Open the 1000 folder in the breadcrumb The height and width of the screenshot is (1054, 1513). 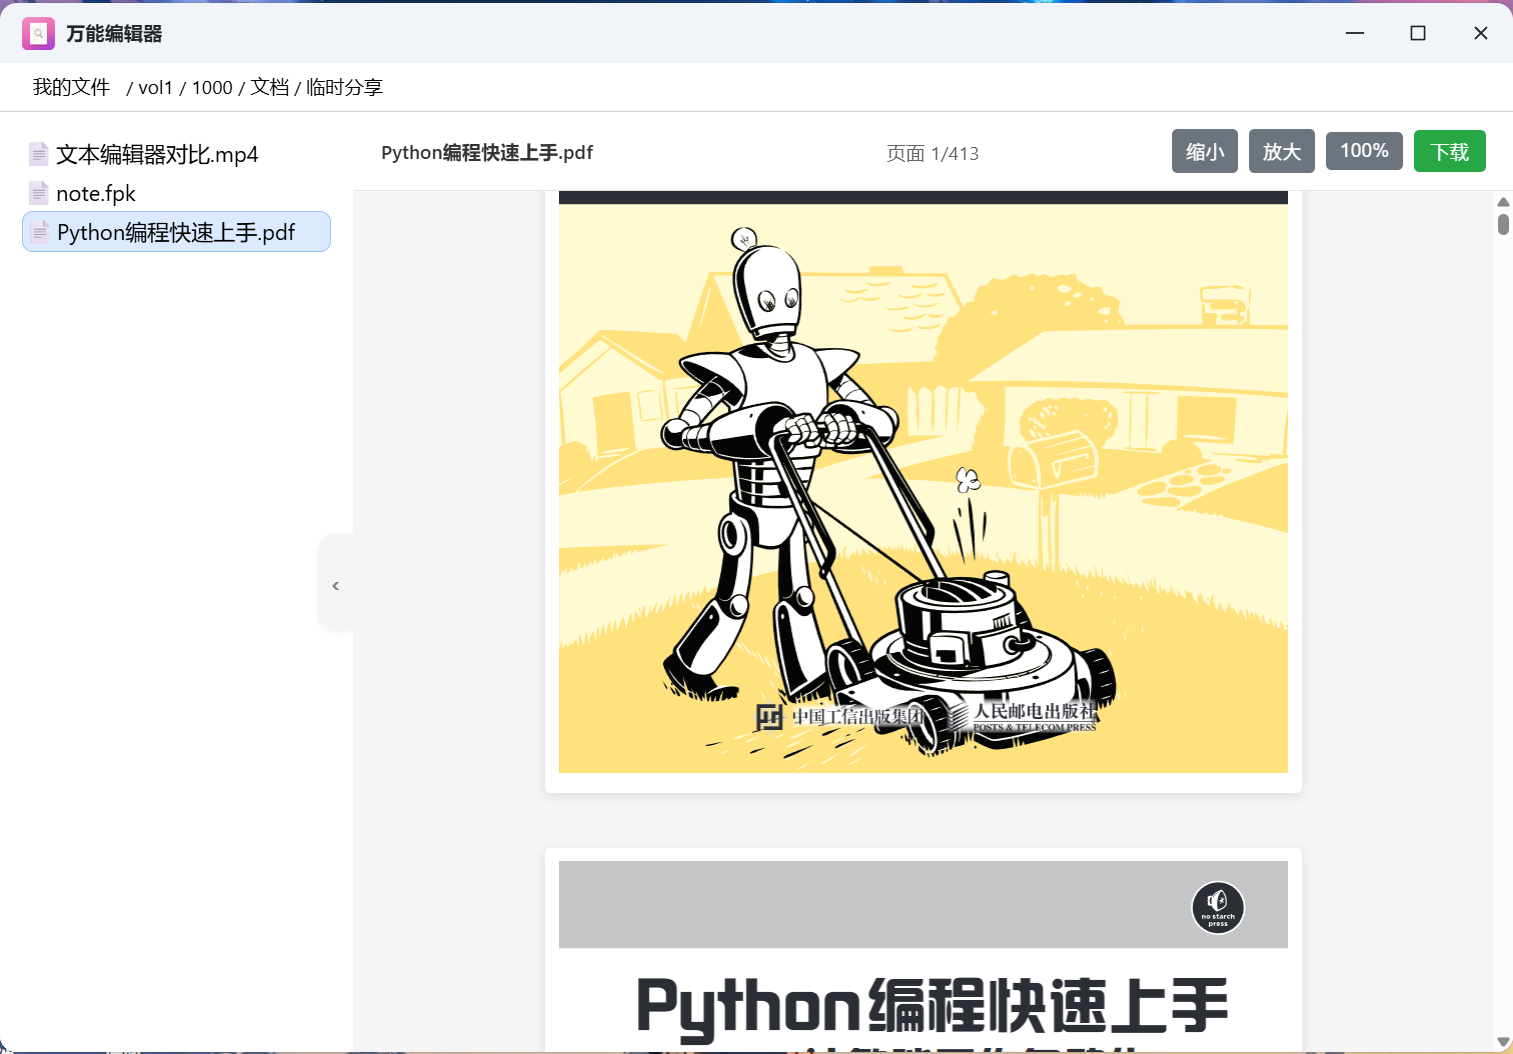211,87
